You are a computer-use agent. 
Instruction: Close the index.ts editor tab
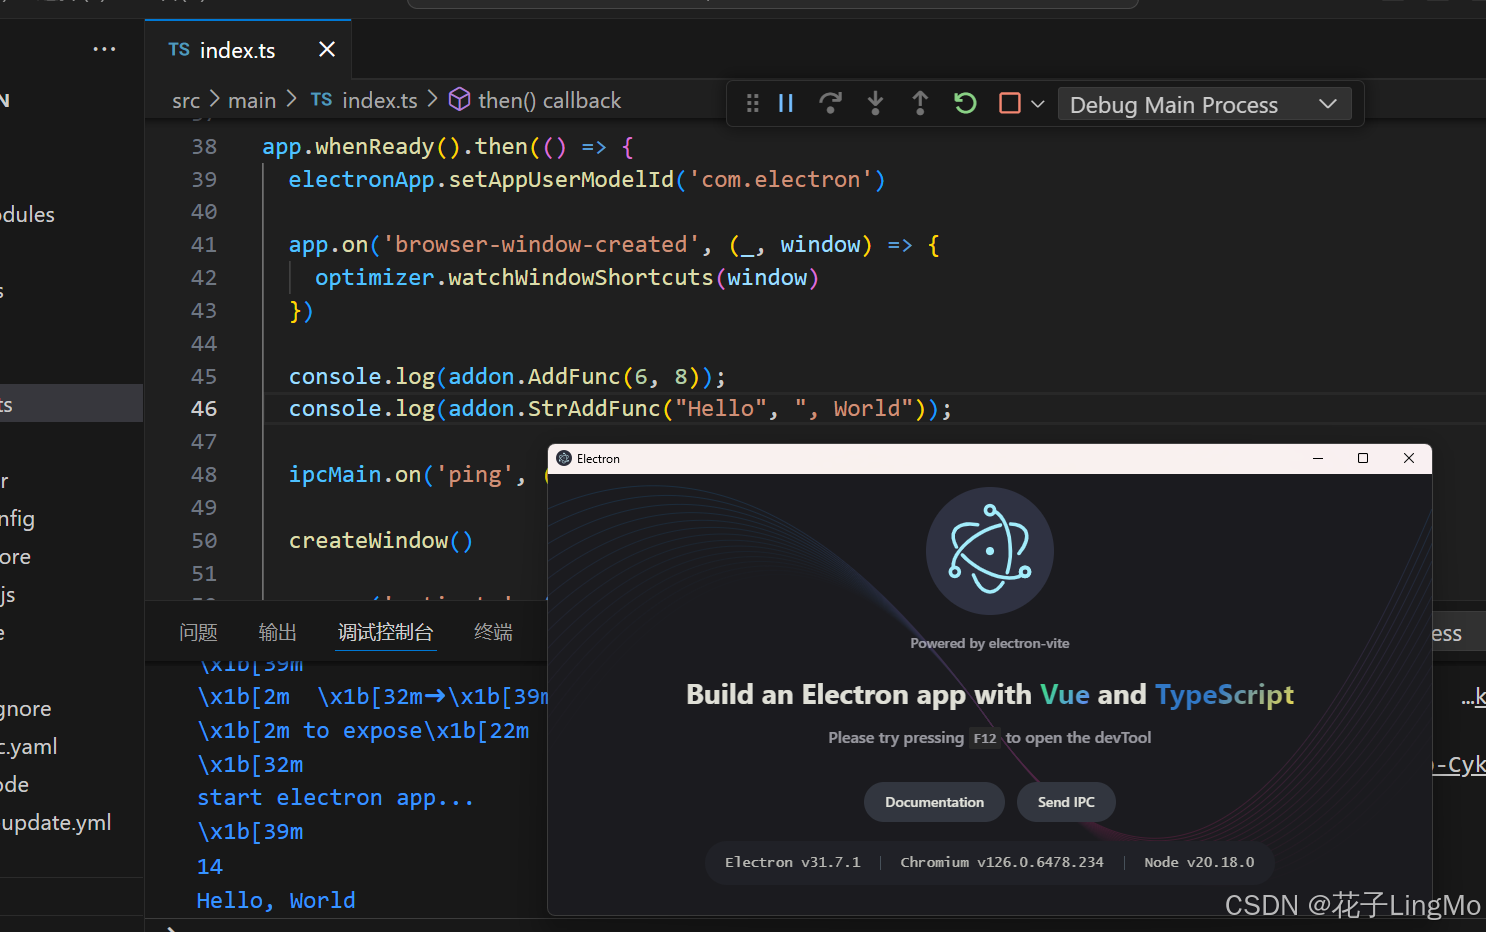click(327, 49)
